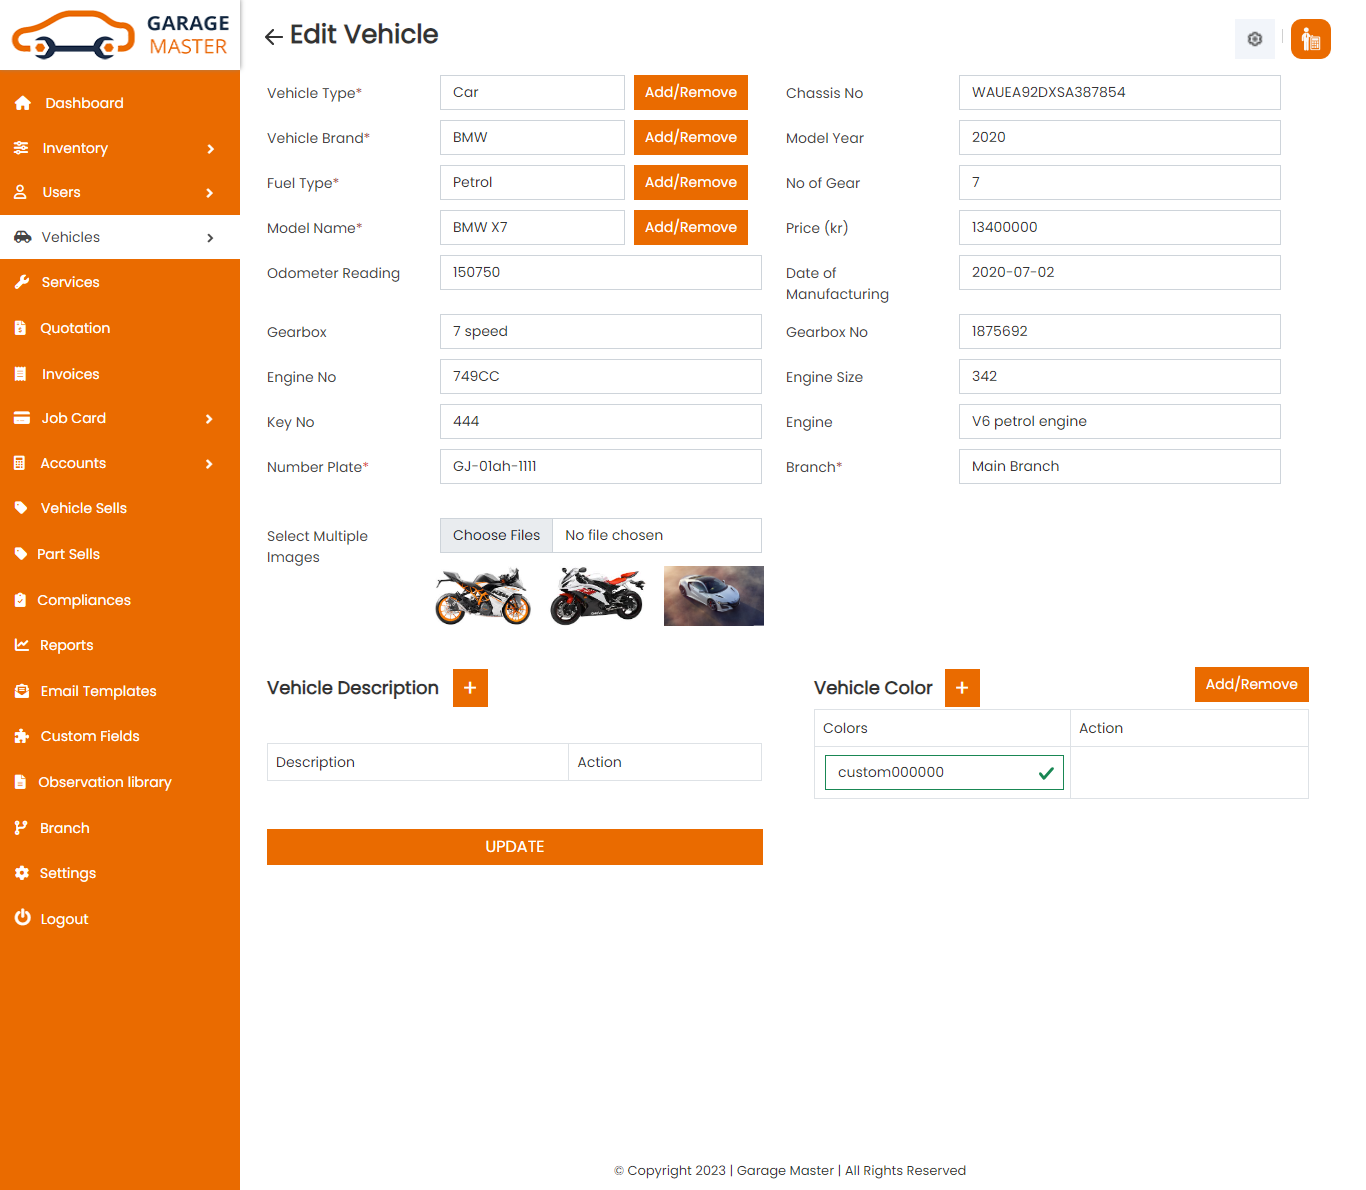The width and height of the screenshot is (1366, 1190).
Task: Click the Reports chart icon
Action: (x=22, y=645)
